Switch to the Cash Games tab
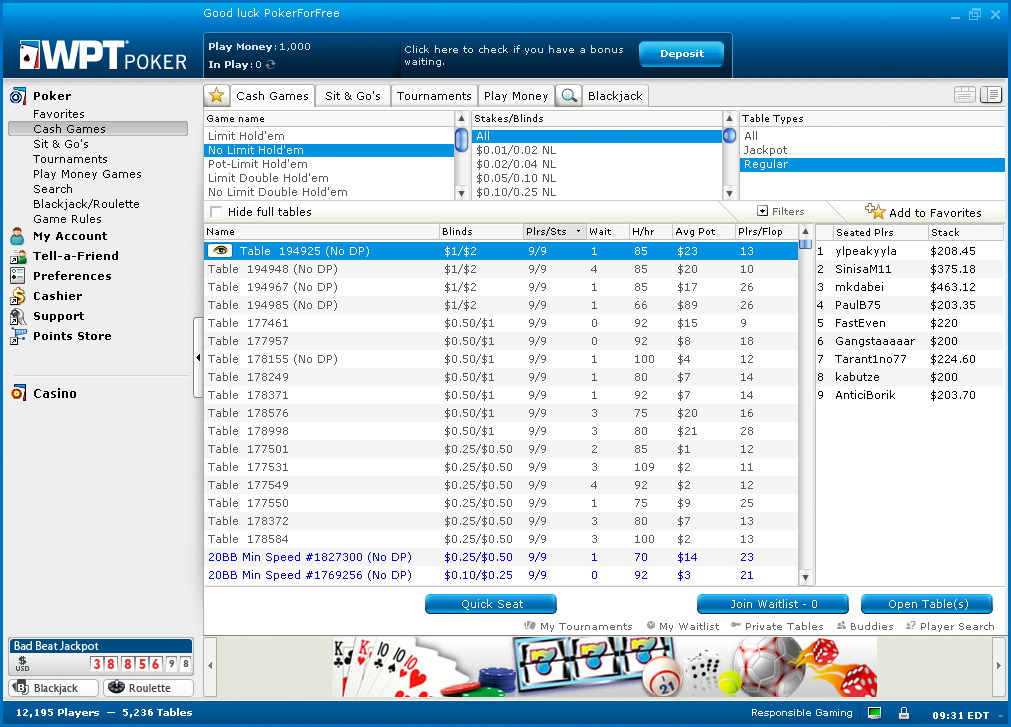The image size is (1011, 727). tap(272, 96)
